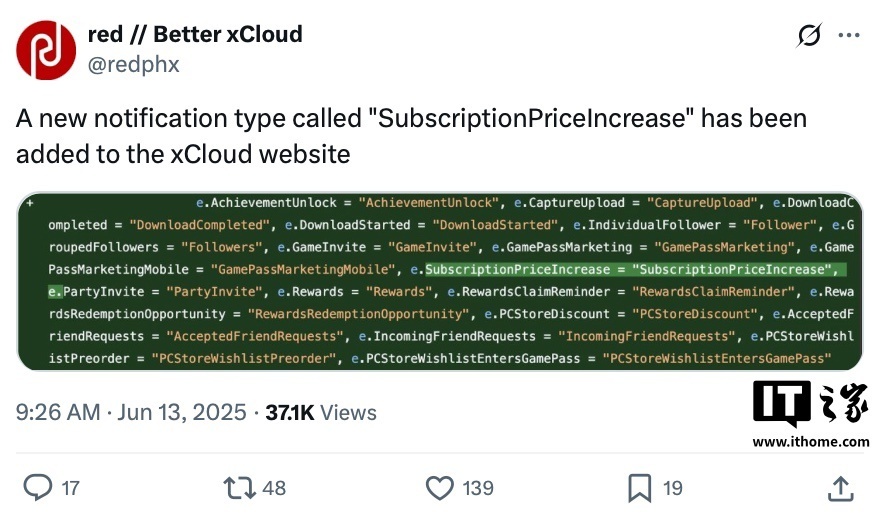Image resolution: width=884 pixels, height=518 pixels.
Task: Click the reply count 17
Action: (x=70, y=487)
